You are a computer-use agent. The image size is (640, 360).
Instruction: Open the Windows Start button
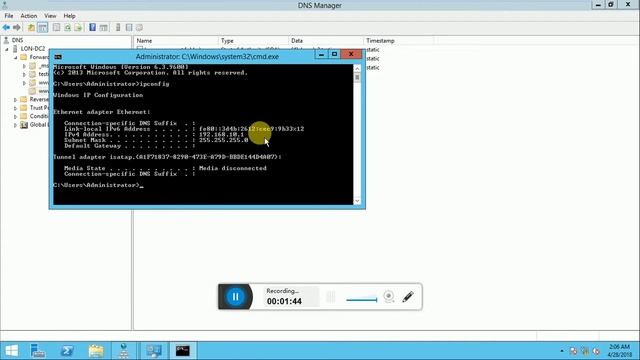tap(11, 351)
